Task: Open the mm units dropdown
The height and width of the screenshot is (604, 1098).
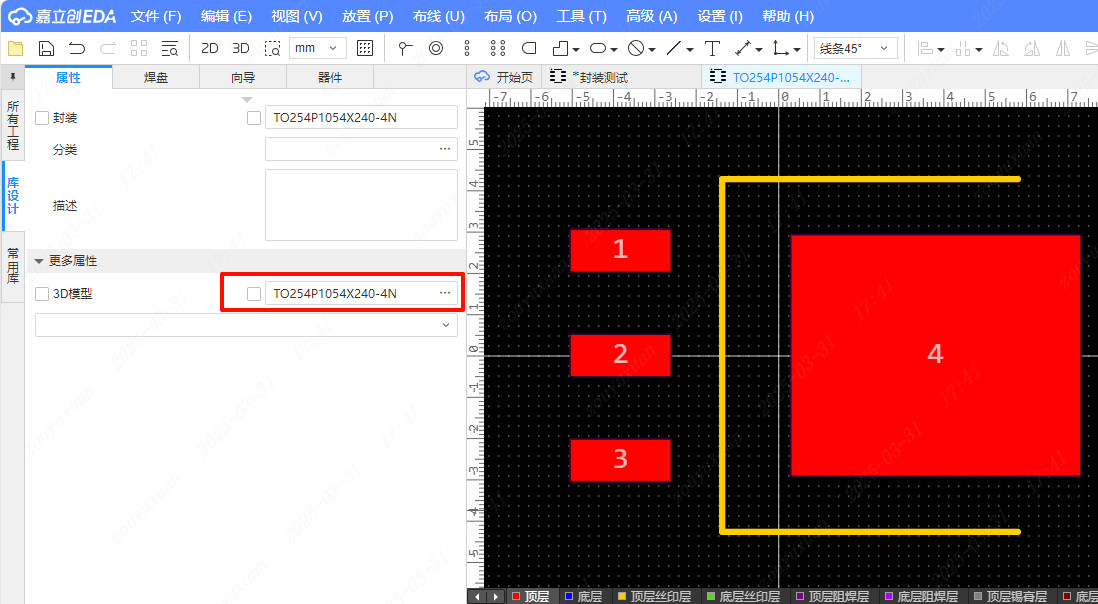Action: (318, 48)
